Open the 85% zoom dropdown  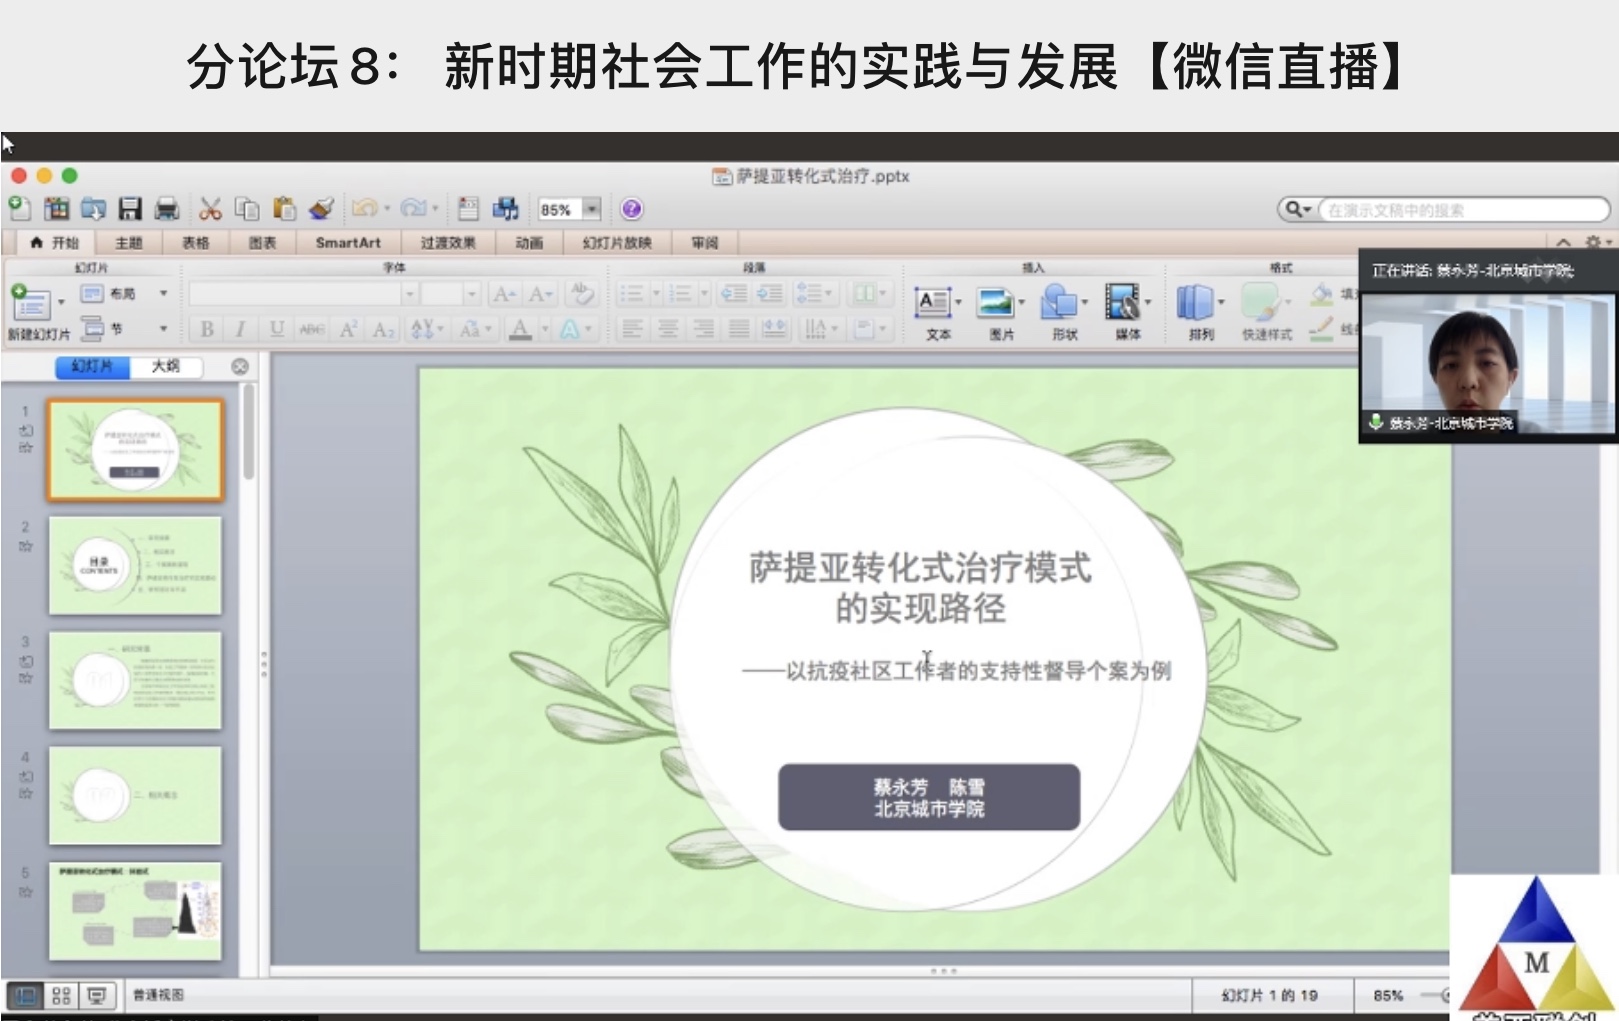(x=592, y=209)
